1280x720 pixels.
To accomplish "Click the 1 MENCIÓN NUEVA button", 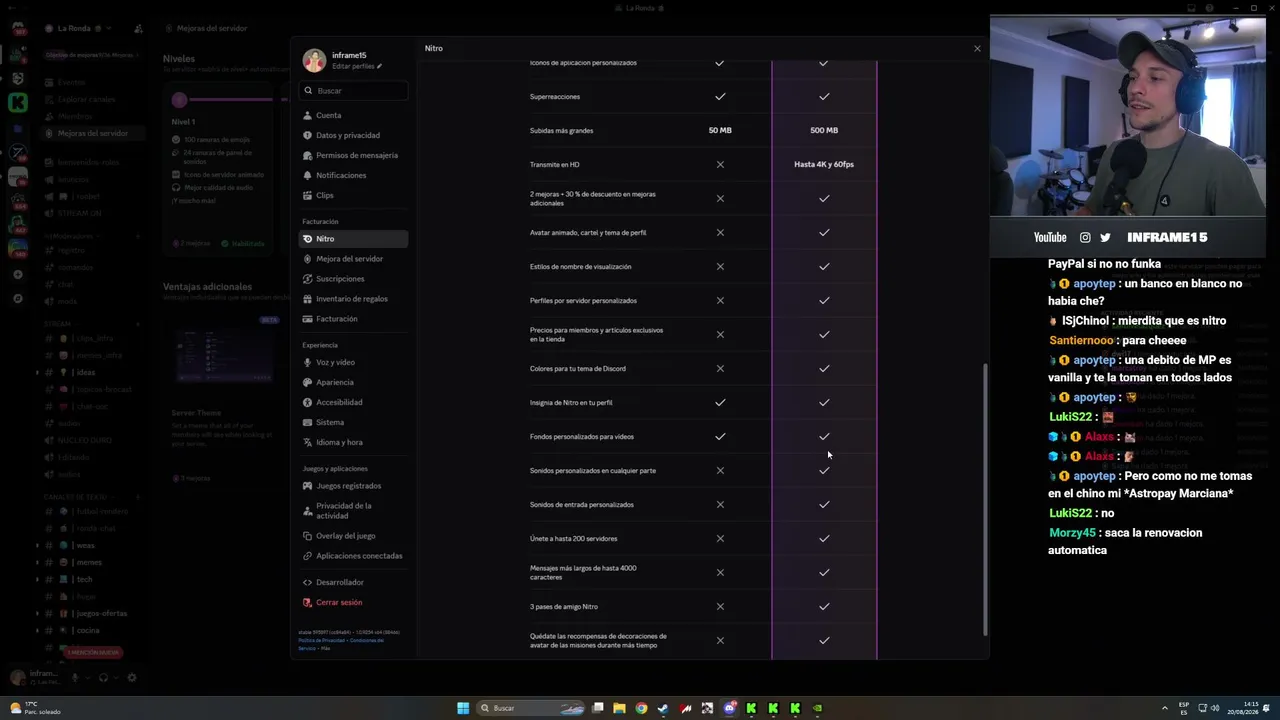I will click(93, 653).
